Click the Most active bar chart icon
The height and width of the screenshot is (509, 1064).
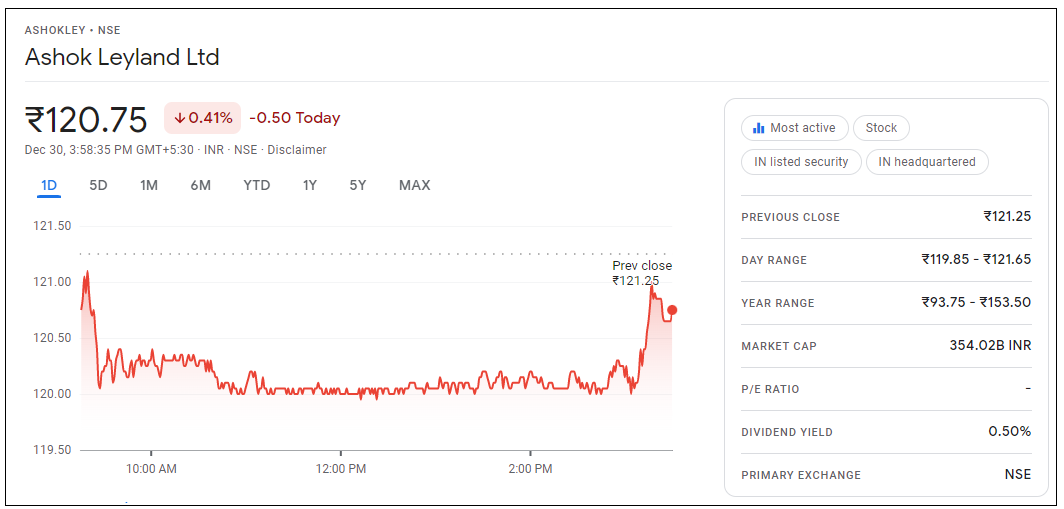coord(758,128)
